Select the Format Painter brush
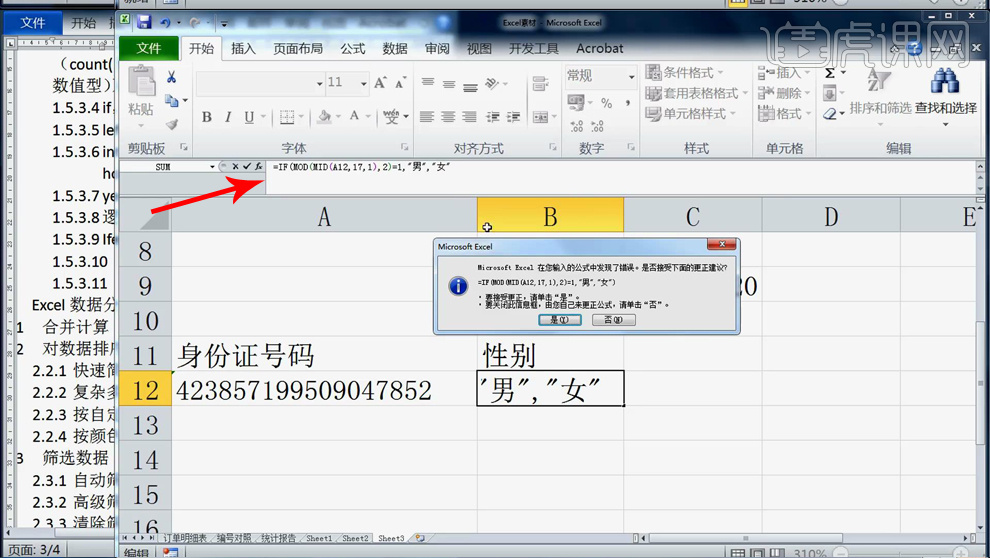This screenshot has width=990, height=558. click(x=172, y=123)
